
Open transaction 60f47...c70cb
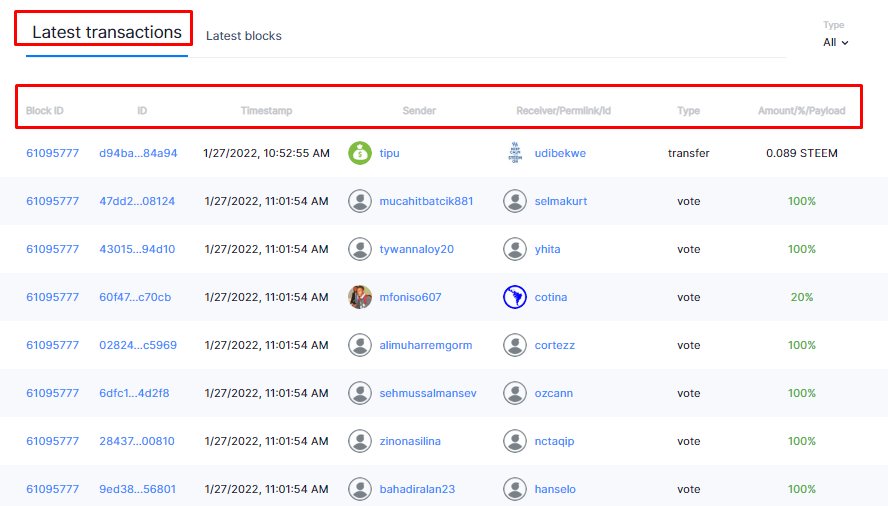point(135,297)
